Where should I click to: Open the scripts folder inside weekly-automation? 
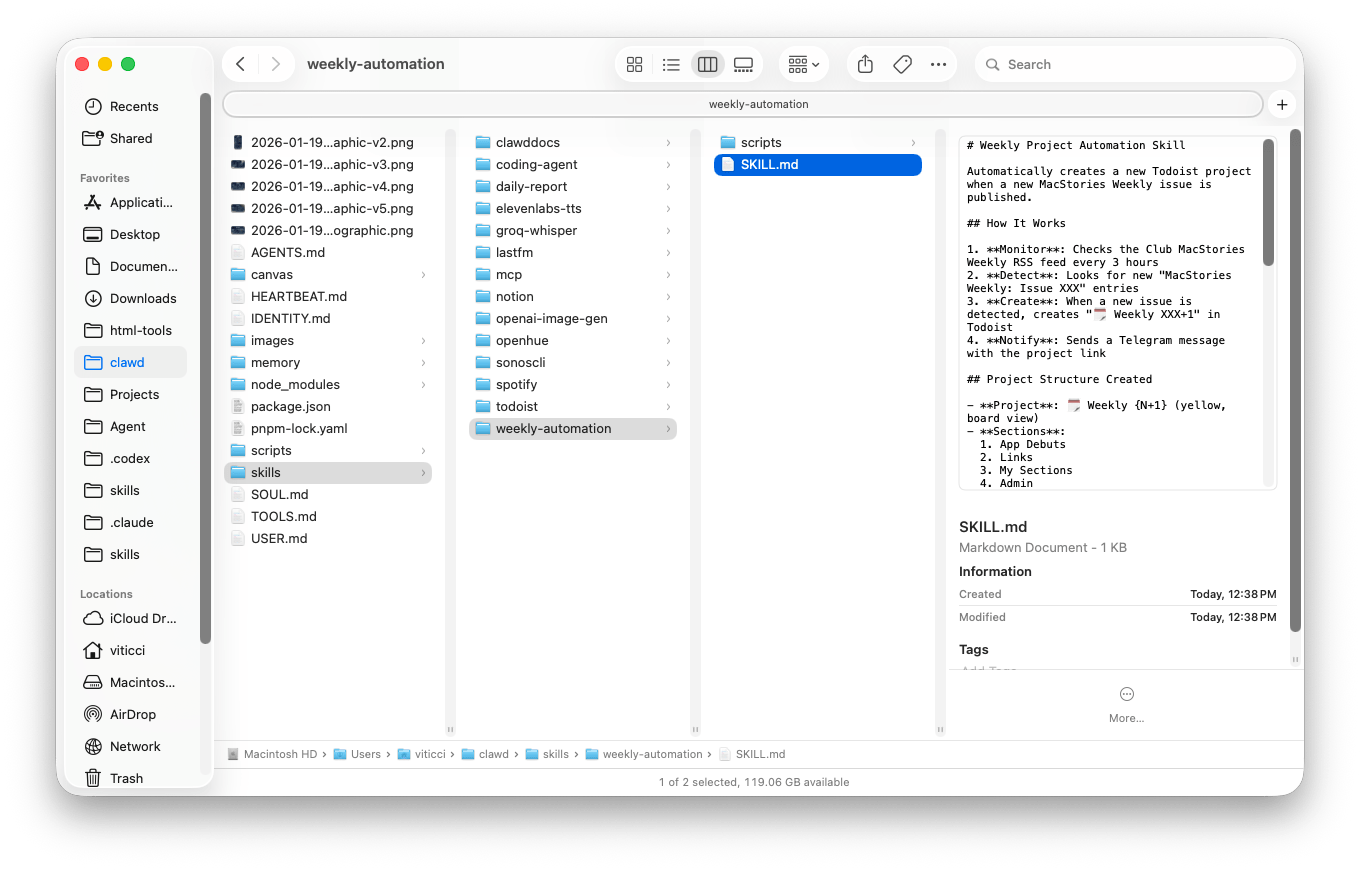click(x=761, y=142)
